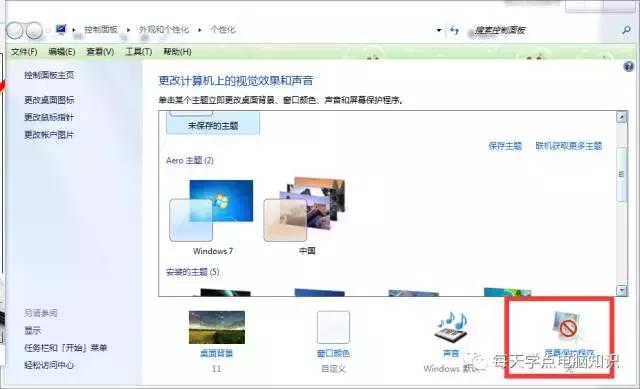
Task: Open the 文件(F) menu
Action: (x=24, y=52)
